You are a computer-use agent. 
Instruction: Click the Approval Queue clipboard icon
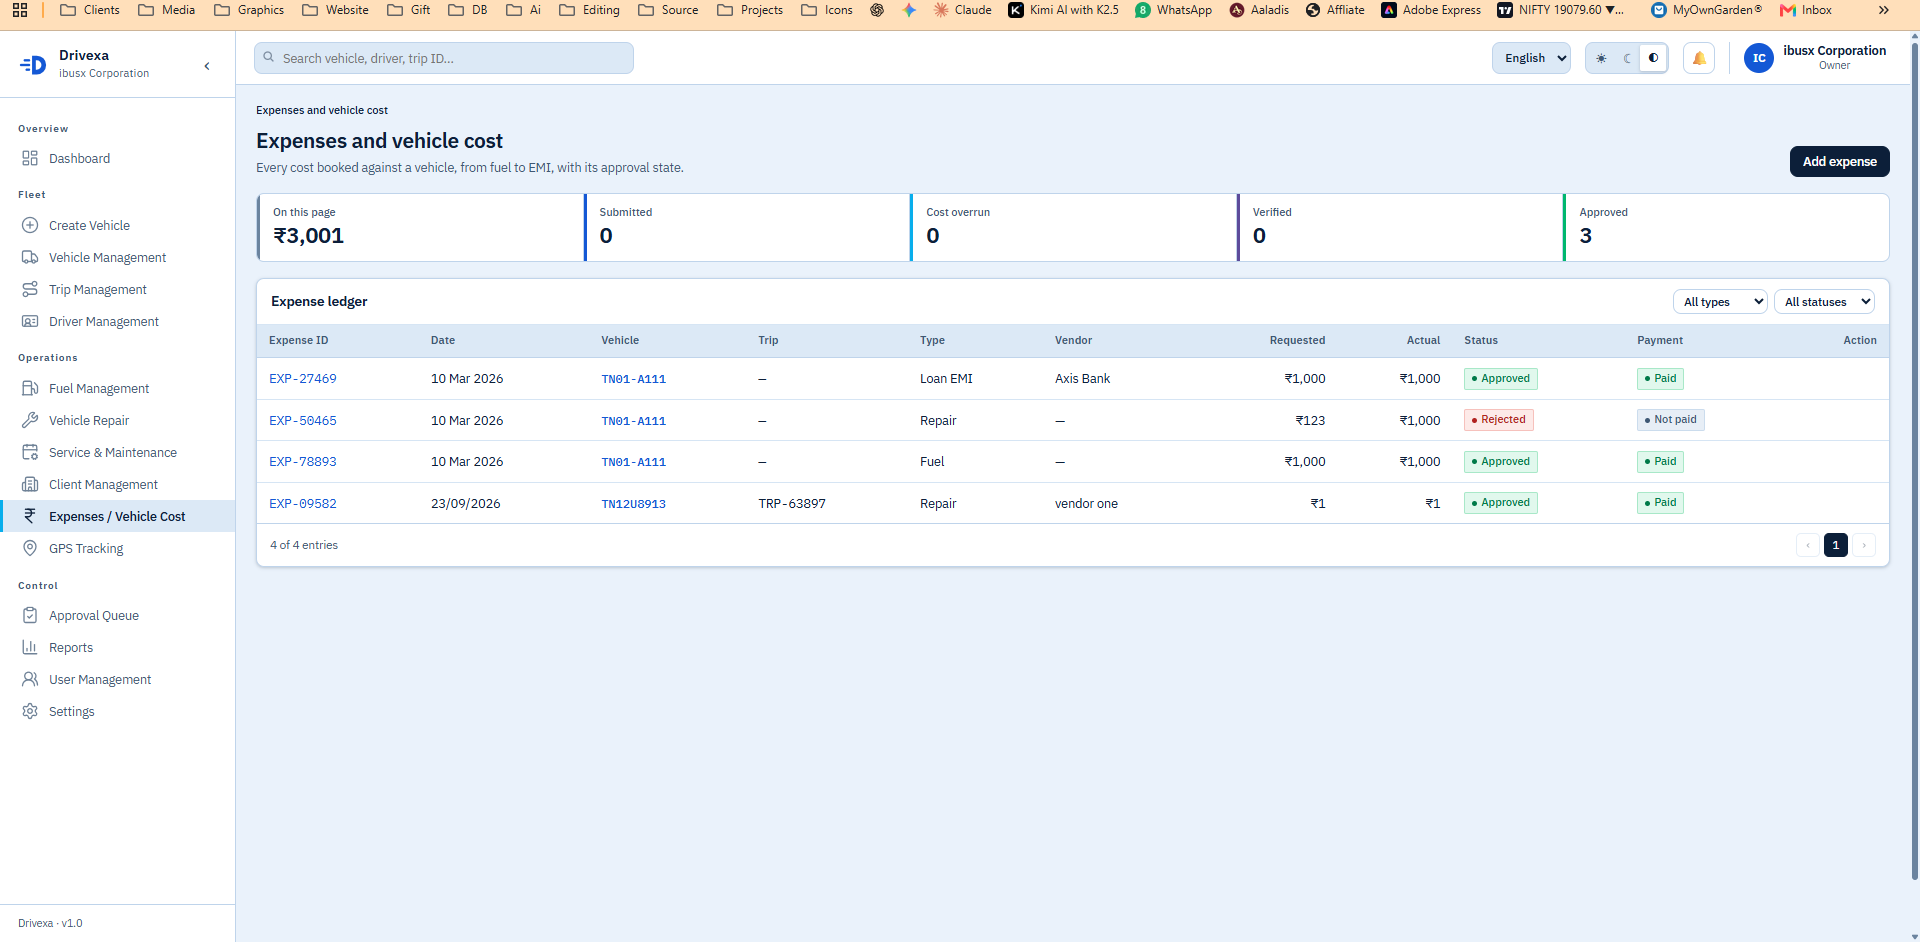[x=30, y=615]
